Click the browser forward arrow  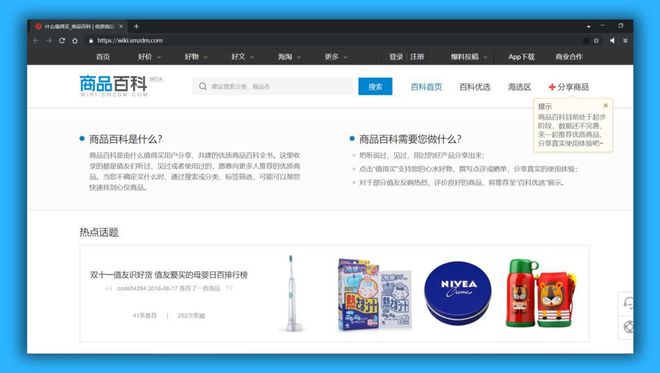[49, 40]
